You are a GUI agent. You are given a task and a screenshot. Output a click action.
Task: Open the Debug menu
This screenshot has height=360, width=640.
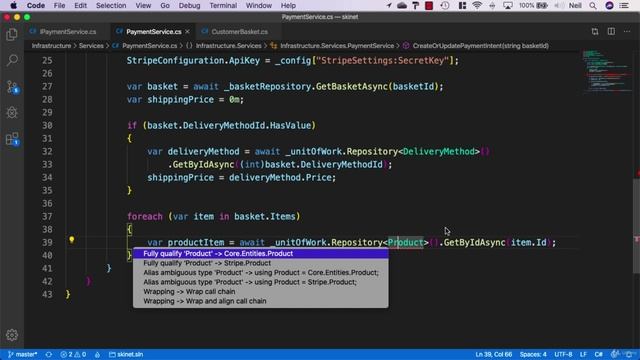click(189, 5)
